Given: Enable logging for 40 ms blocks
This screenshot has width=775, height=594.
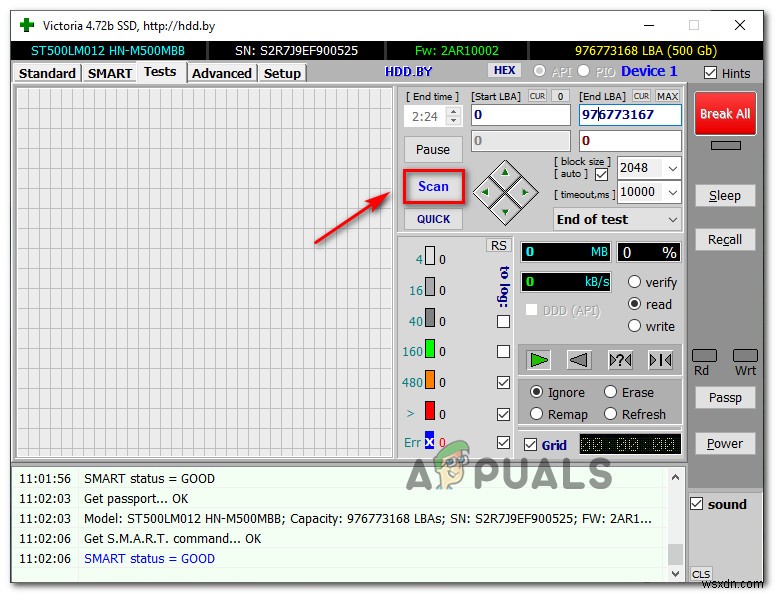Looking at the screenshot, I should (x=503, y=321).
